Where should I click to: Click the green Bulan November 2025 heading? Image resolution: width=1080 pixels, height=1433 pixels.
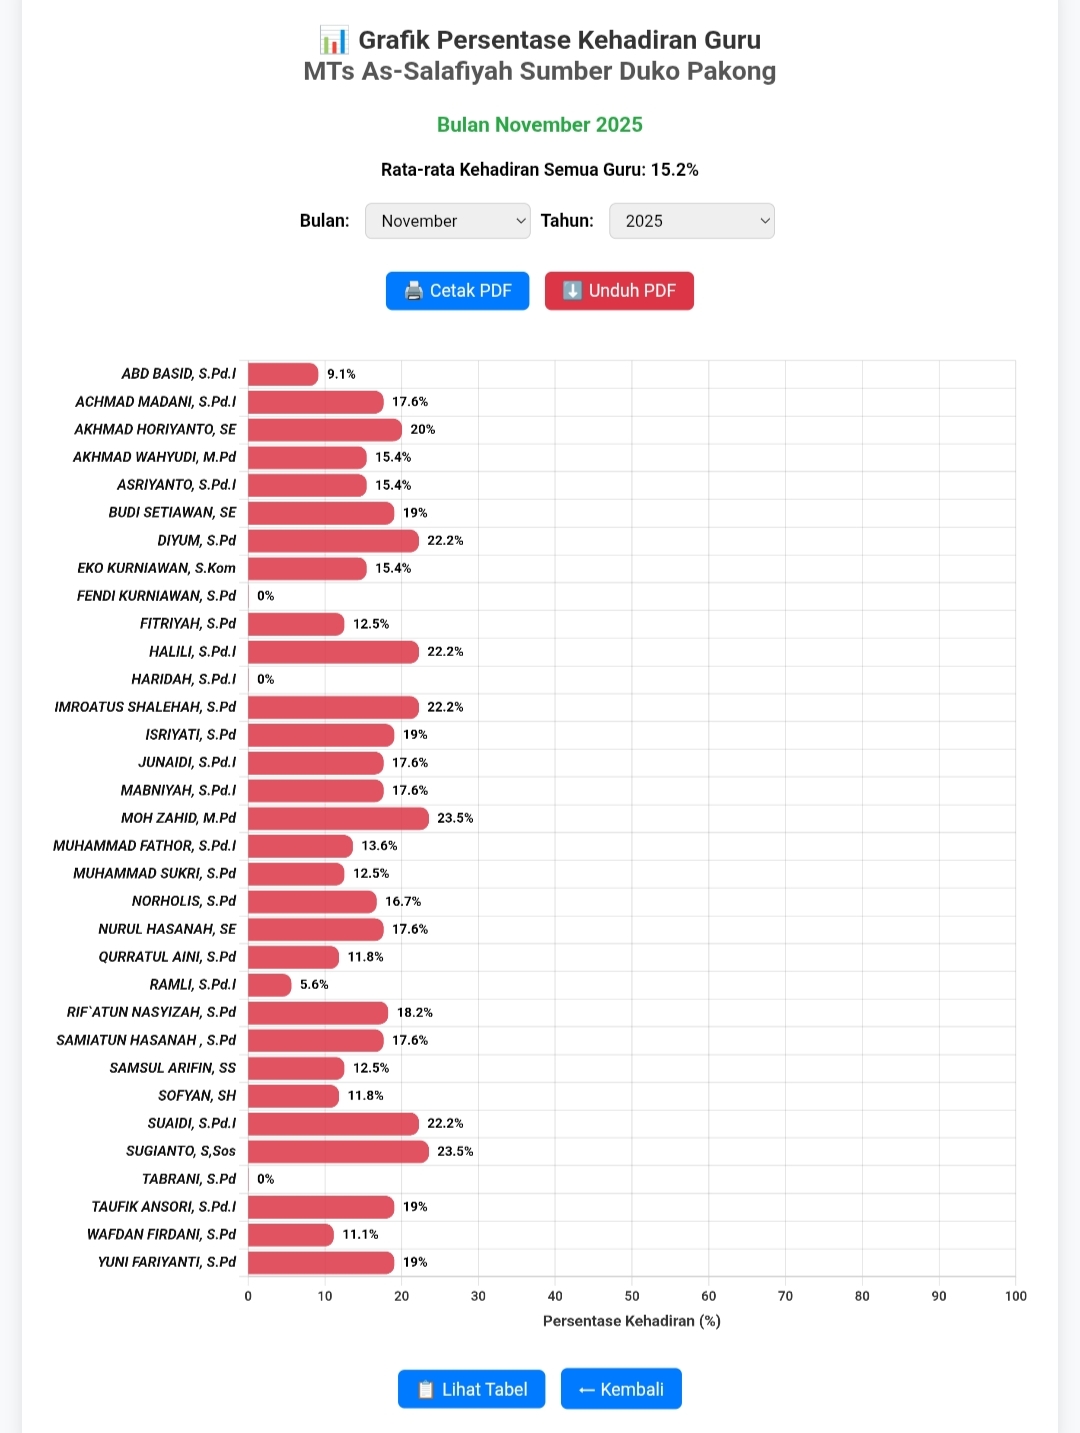click(540, 125)
